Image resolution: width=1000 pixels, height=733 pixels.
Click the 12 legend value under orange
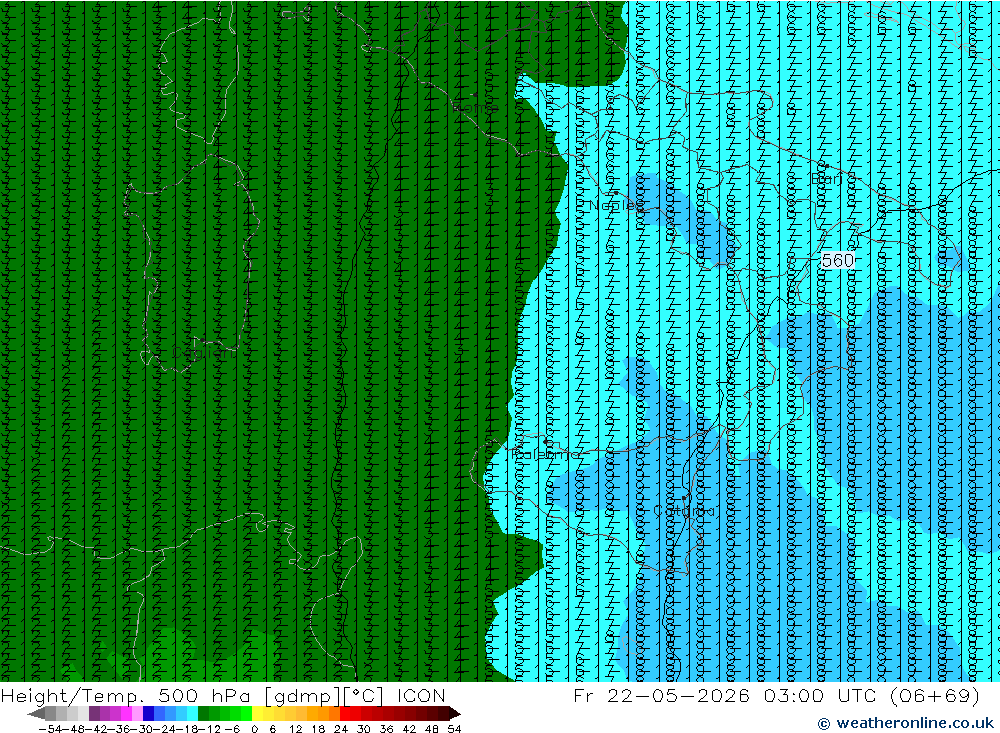pos(295,729)
